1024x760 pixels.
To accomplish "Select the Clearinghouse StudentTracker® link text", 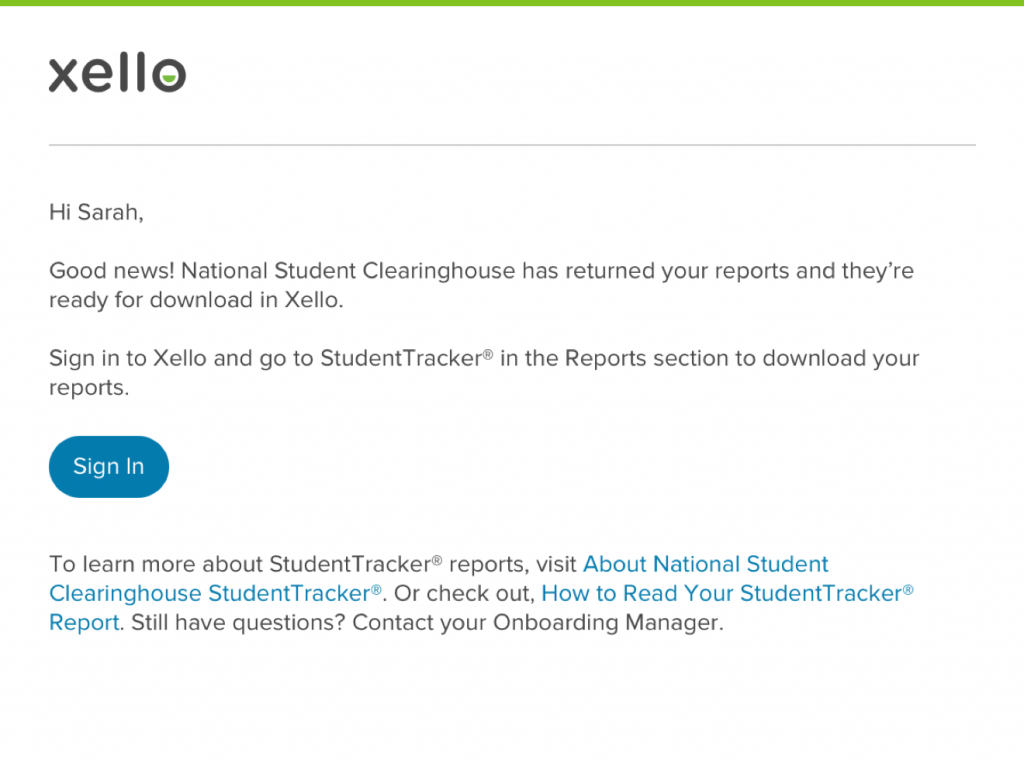I will (216, 593).
